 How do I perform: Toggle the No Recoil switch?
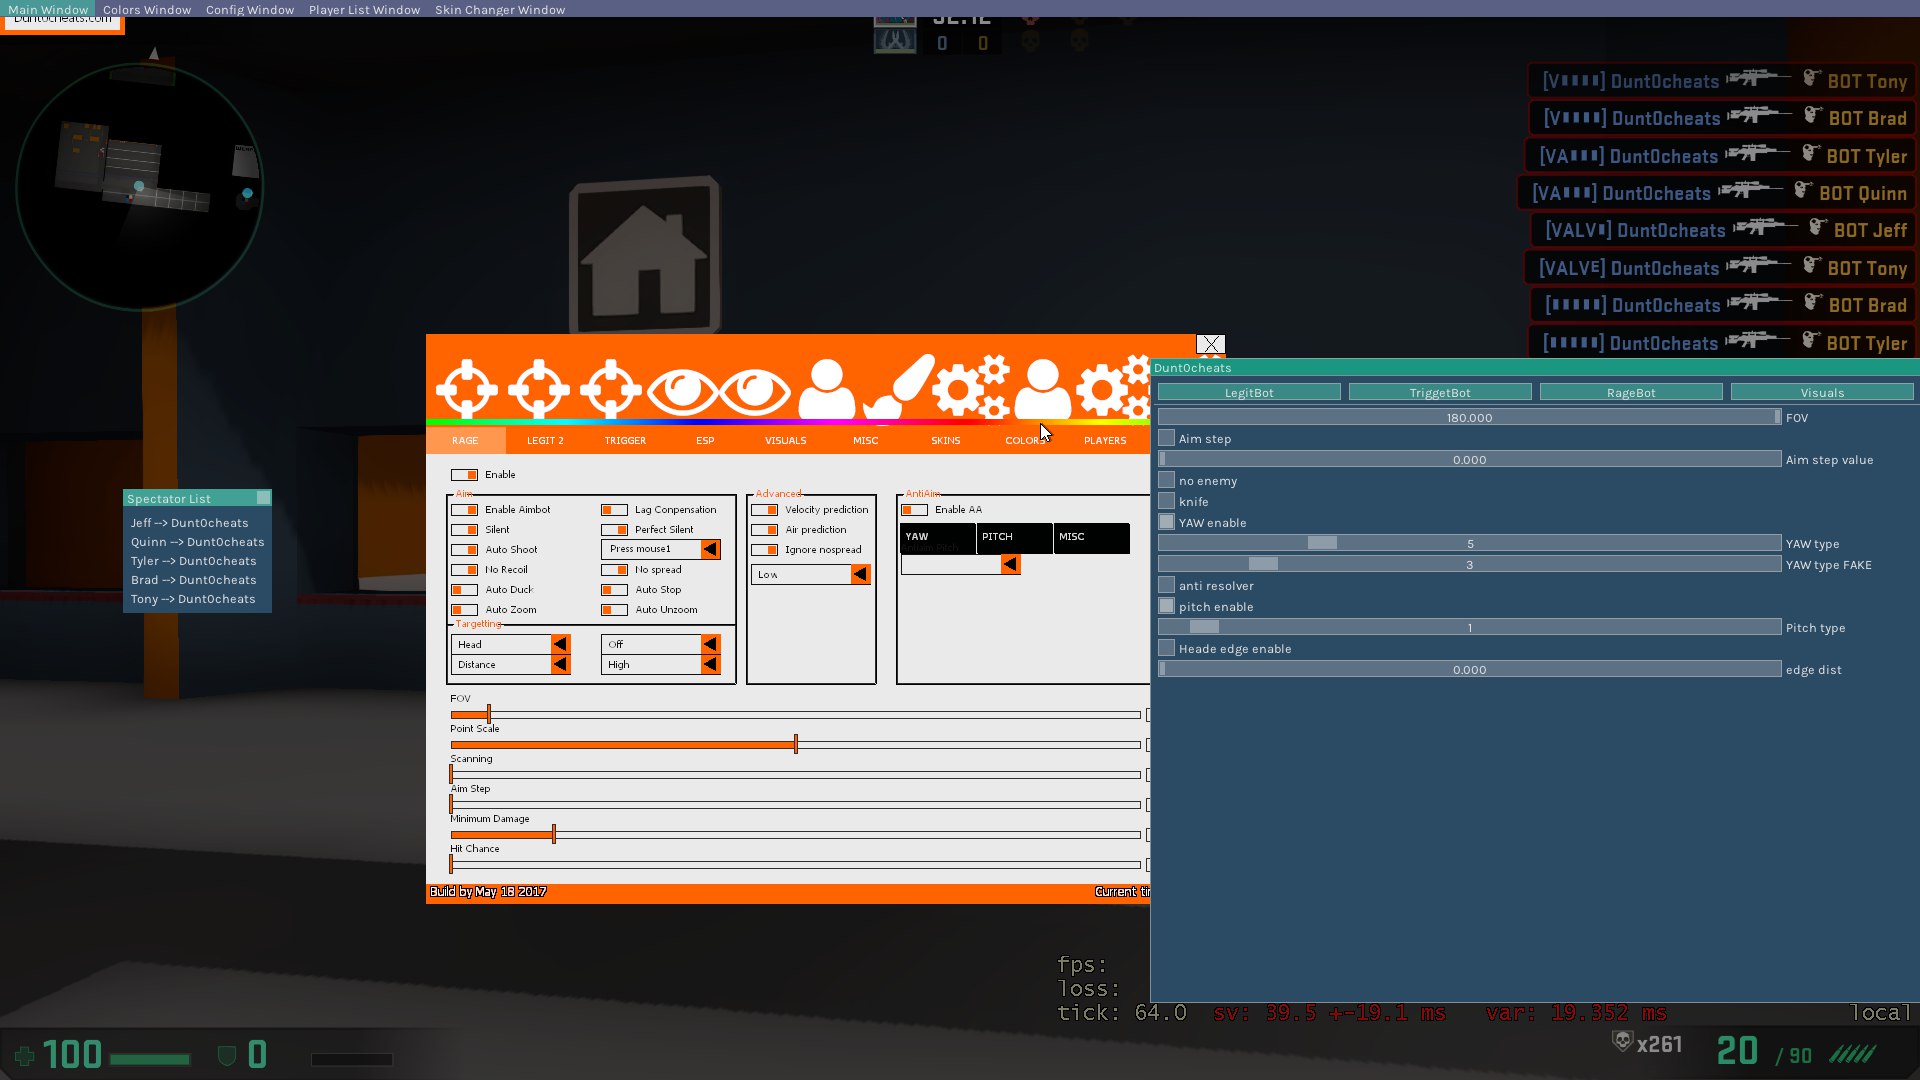464,570
